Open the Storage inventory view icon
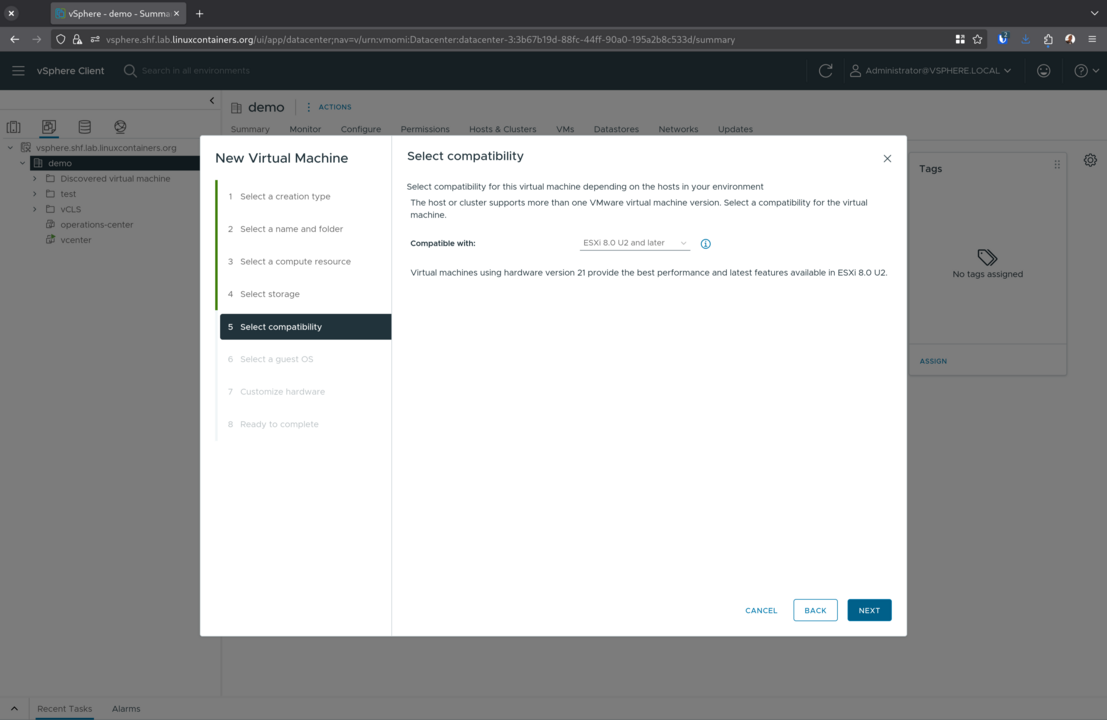Screen dimensions: 1107x720 pos(85,128)
